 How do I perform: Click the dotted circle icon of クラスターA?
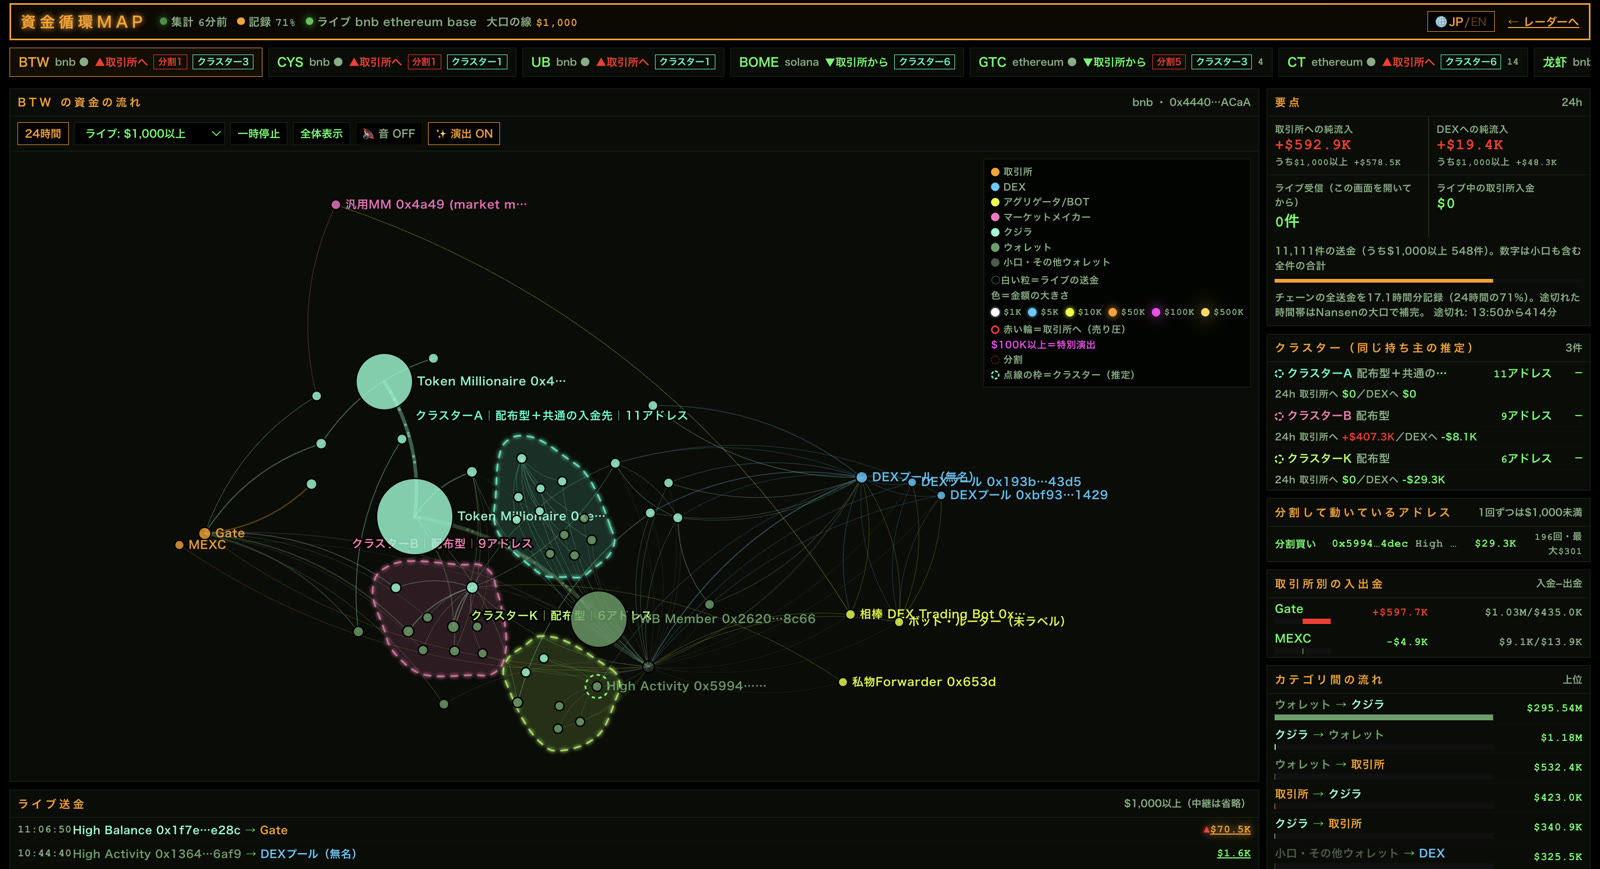click(1279, 374)
